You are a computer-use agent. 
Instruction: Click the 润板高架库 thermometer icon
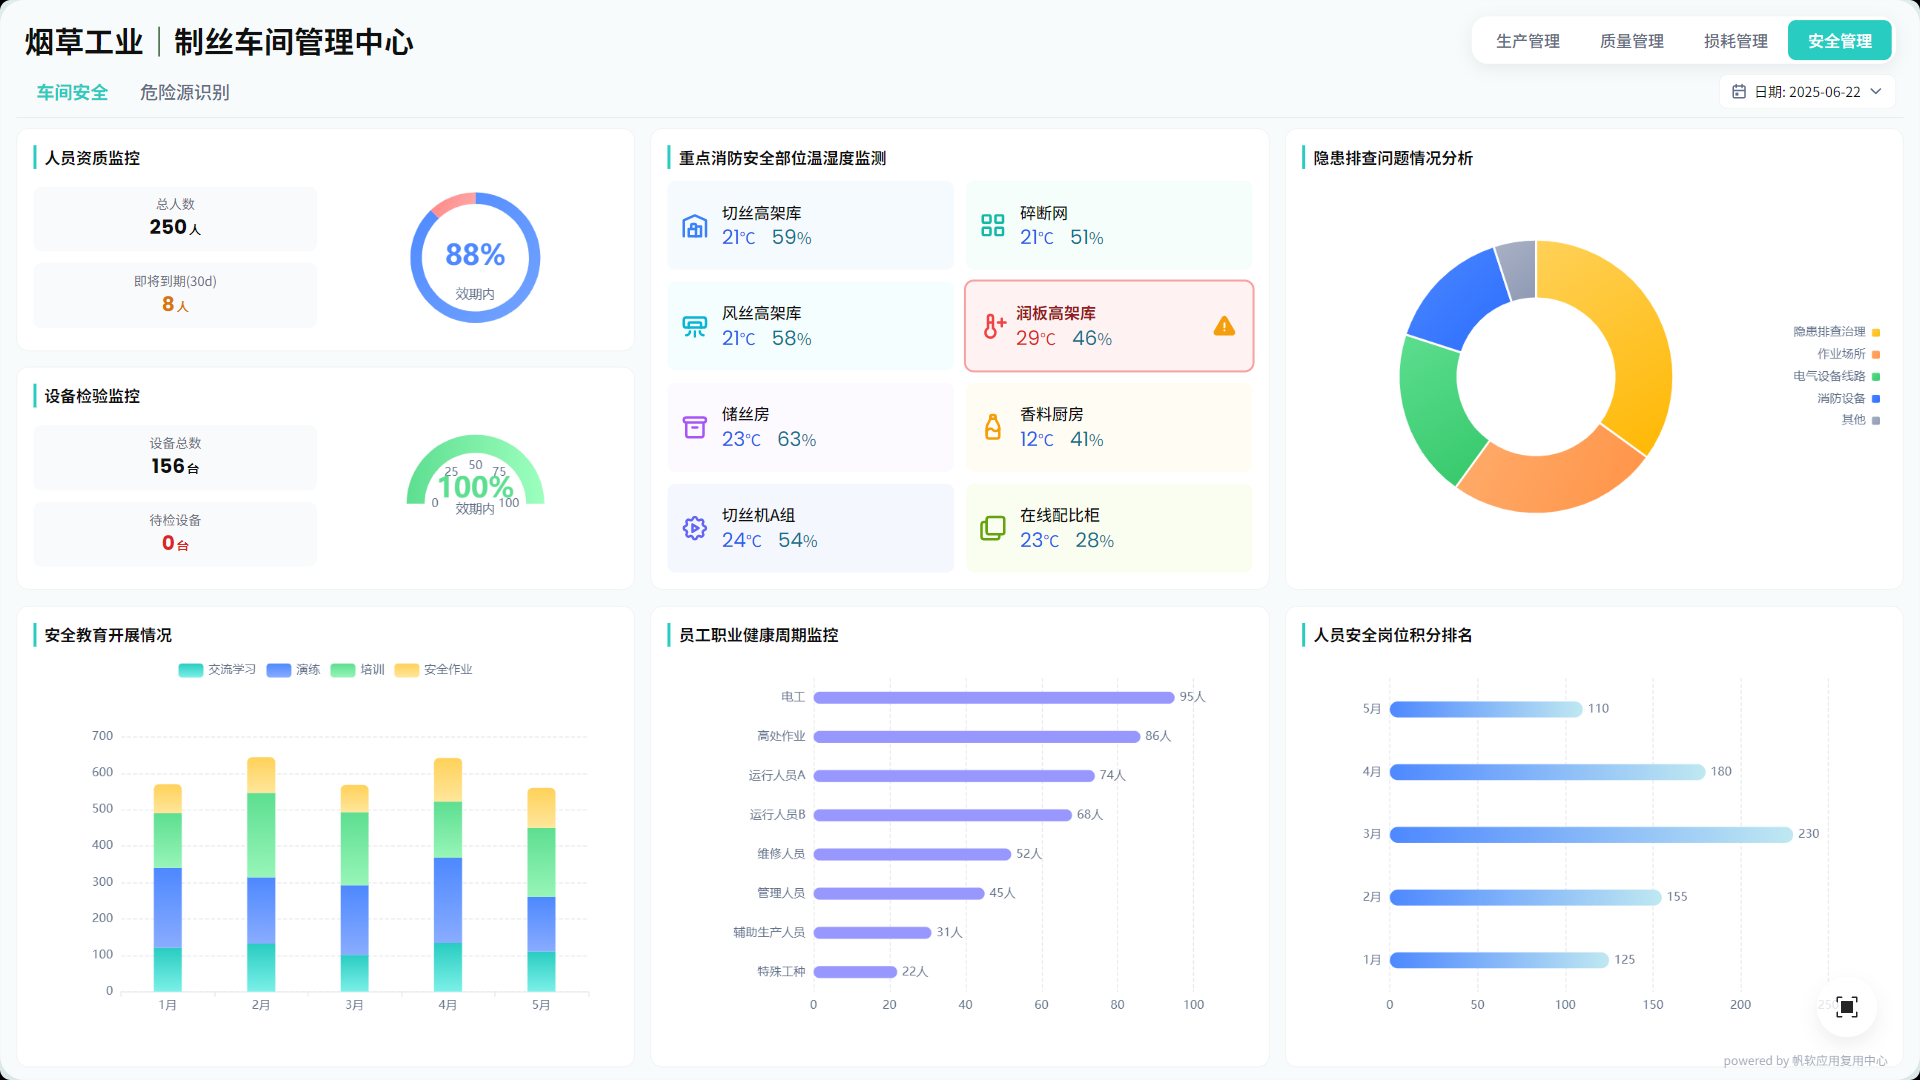click(993, 326)
